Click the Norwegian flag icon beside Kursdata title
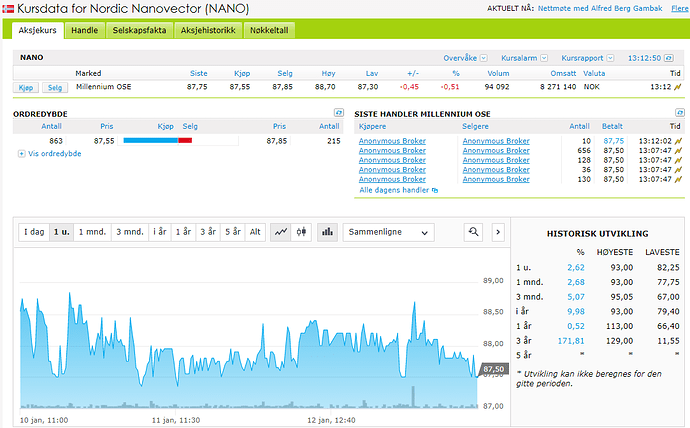 8,8
